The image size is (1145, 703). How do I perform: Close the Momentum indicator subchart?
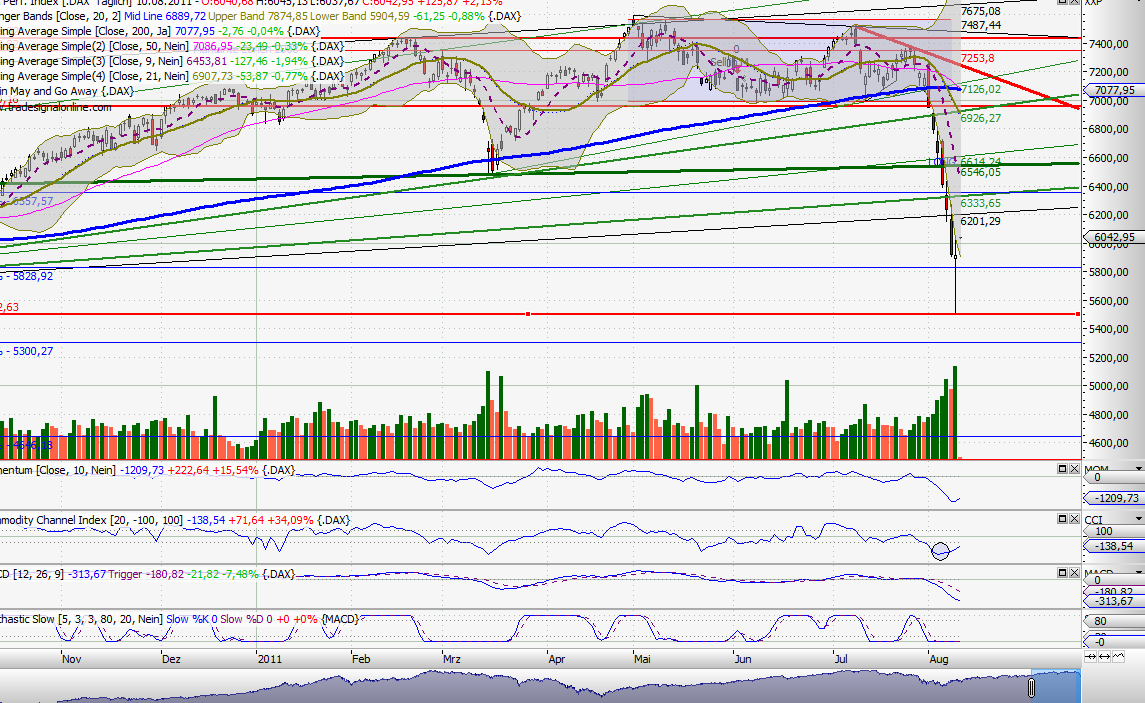coord(1074,468)
